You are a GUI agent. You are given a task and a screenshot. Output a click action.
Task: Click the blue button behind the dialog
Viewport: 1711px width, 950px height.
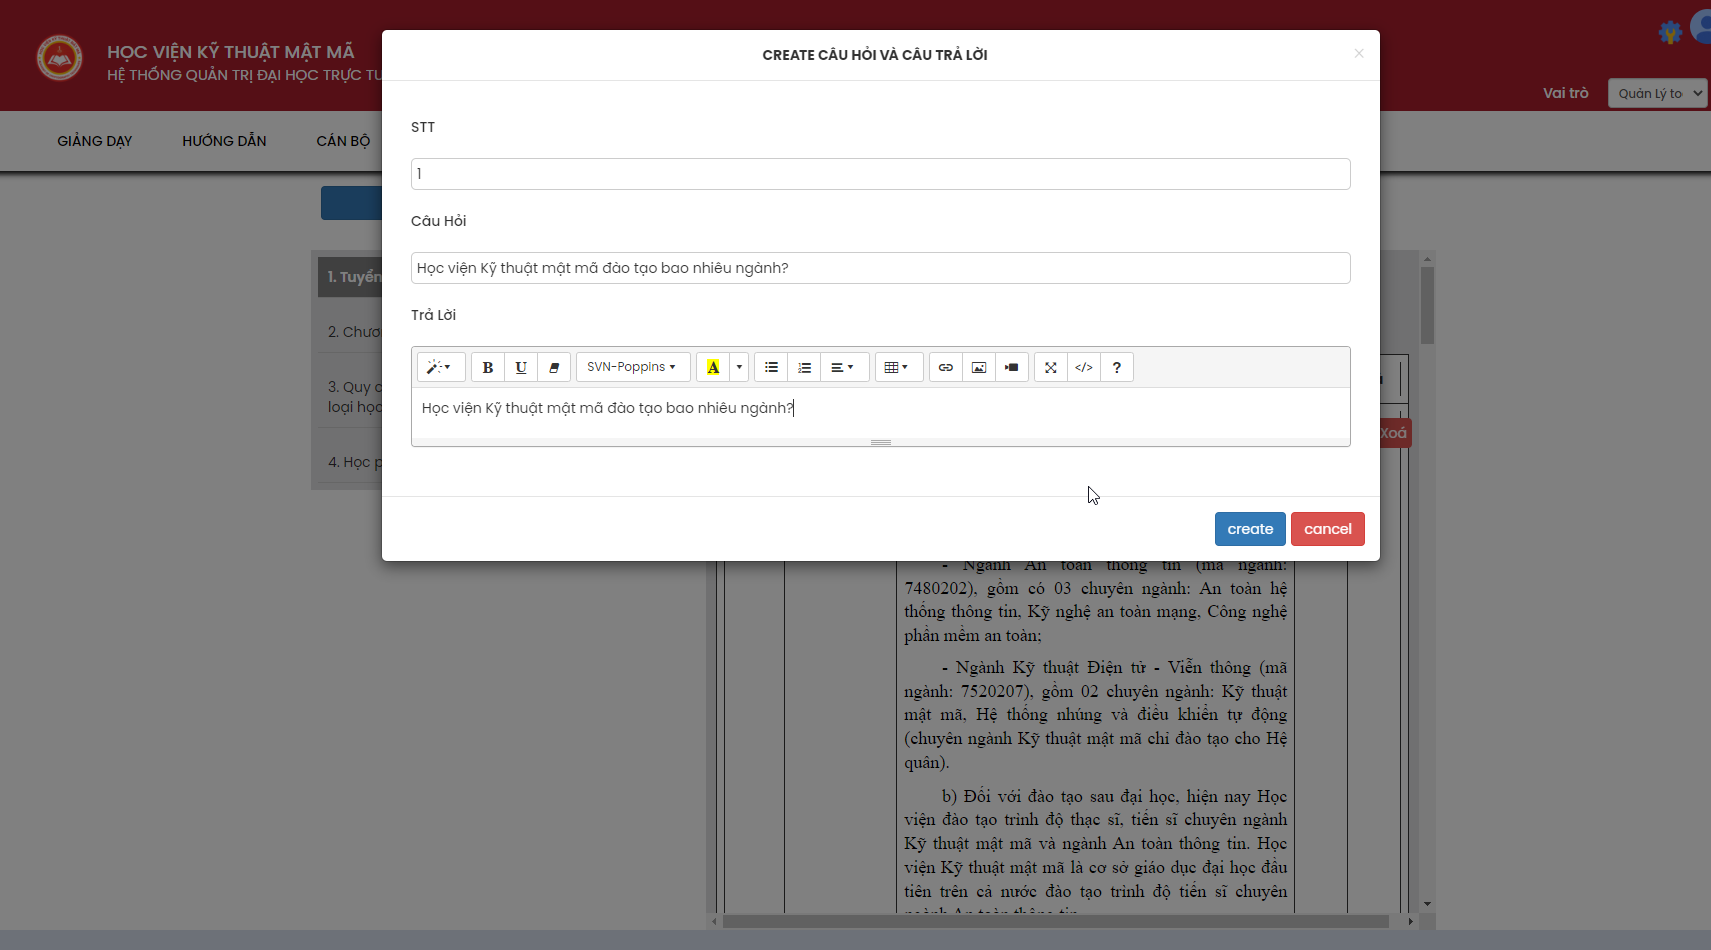(351, 203)
